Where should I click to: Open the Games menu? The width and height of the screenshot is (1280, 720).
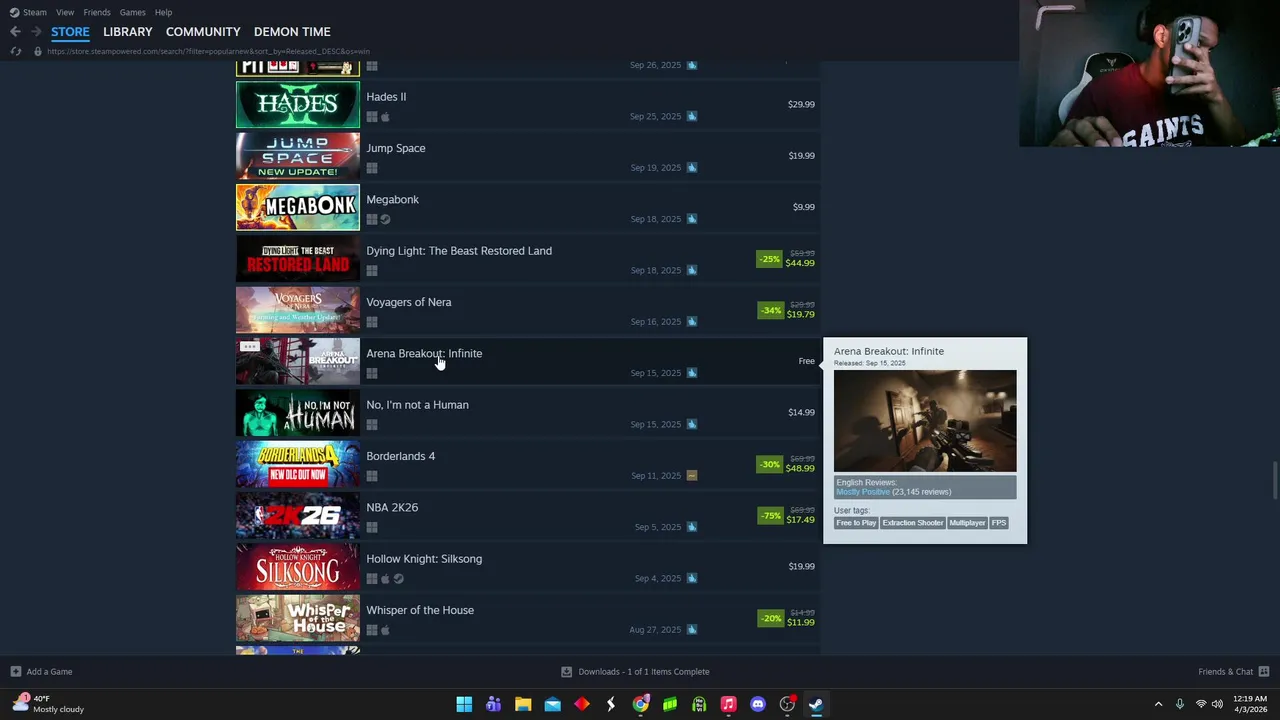click(132, 12)
